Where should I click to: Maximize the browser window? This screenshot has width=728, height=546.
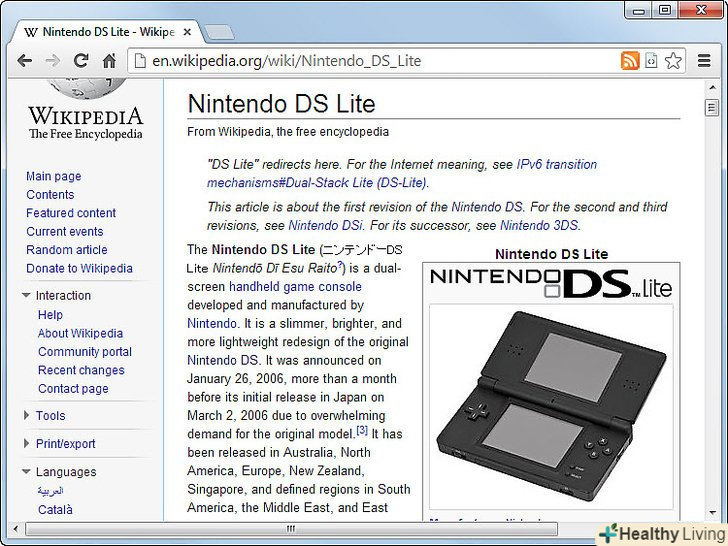pos(665,10)
